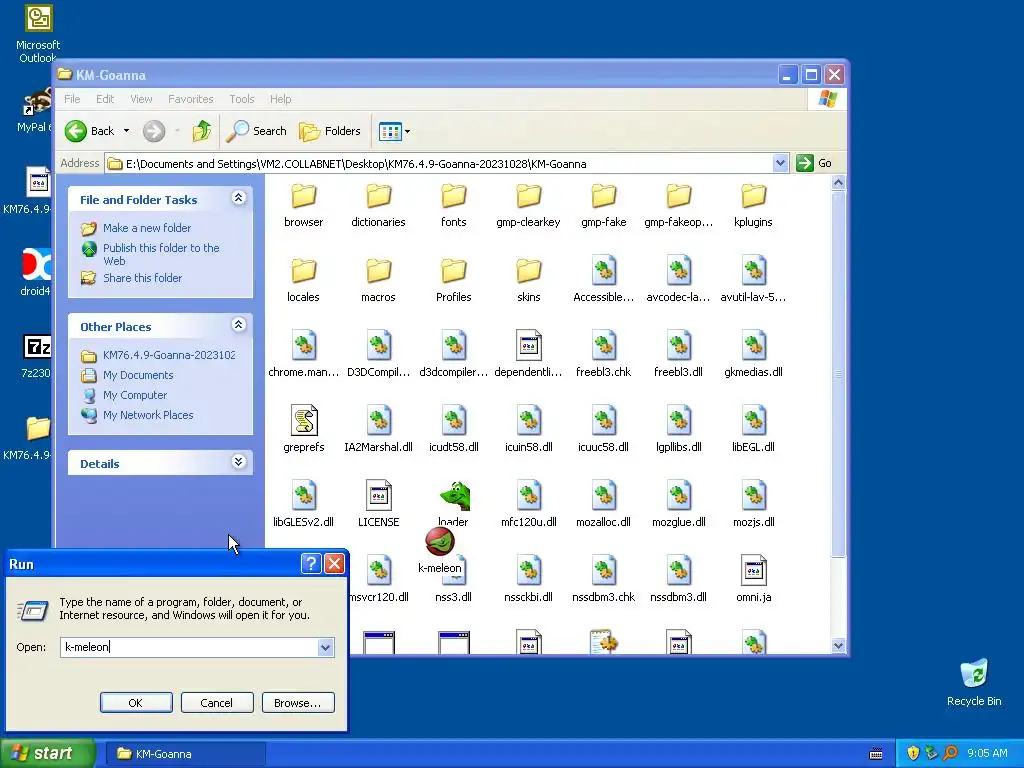Open the 7z230 desktop icon
Viewport: 1024px width, 768px height.
[37, 357]
